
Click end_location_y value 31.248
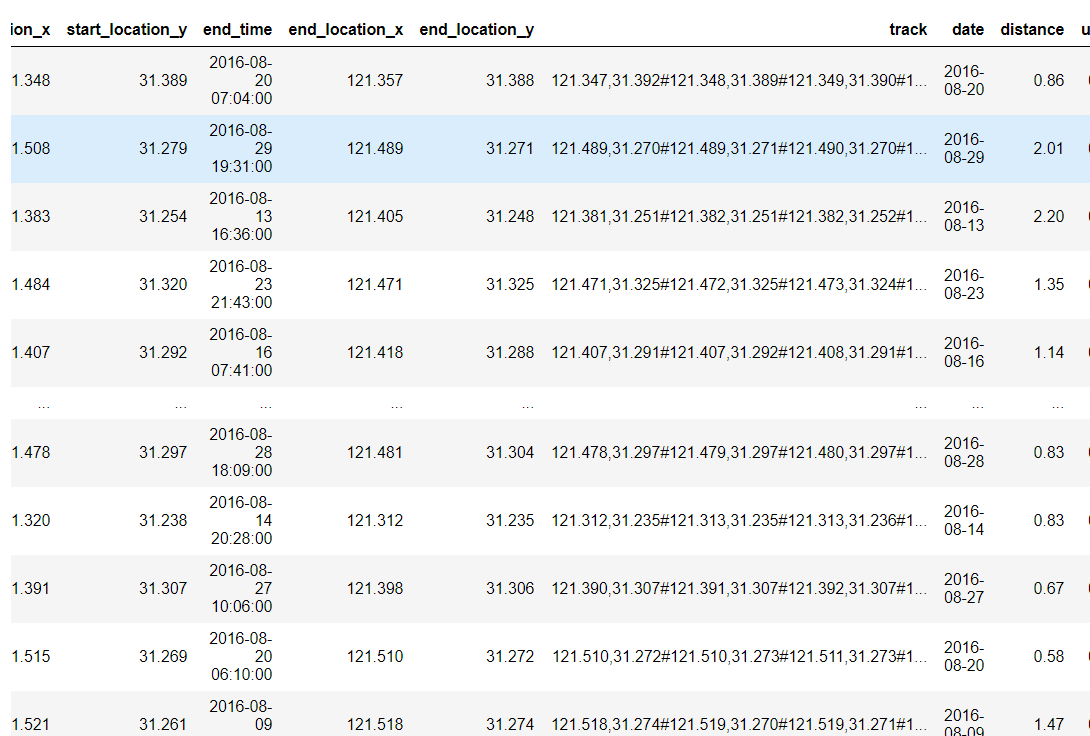click(510, 217)
